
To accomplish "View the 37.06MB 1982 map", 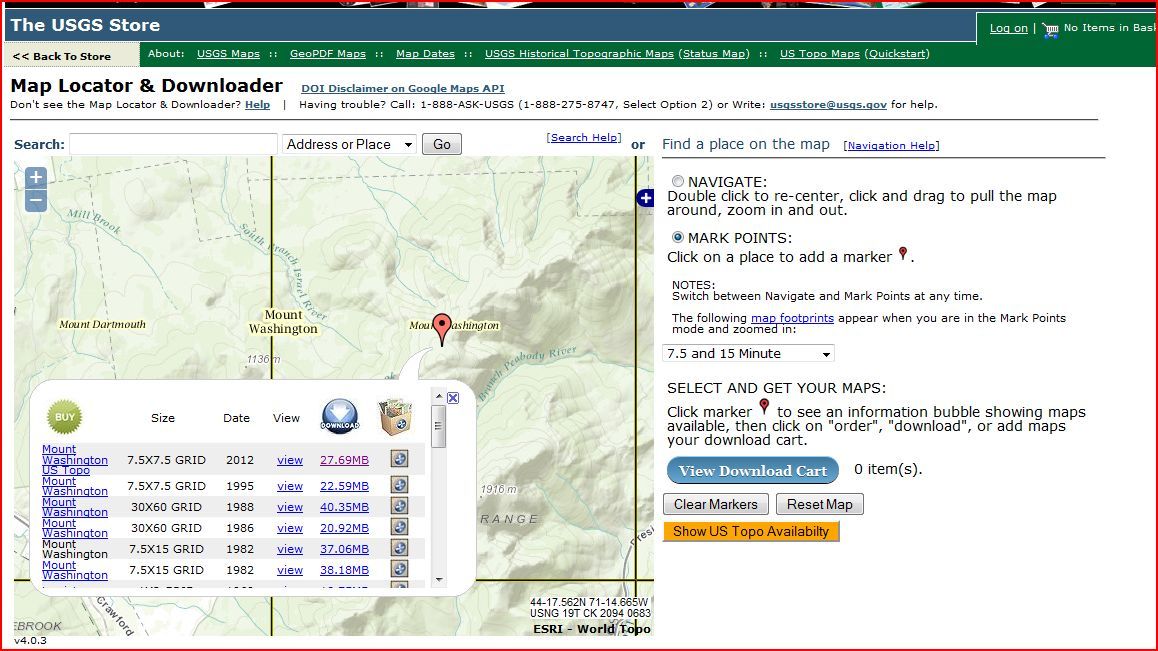I will pos(290,549).
